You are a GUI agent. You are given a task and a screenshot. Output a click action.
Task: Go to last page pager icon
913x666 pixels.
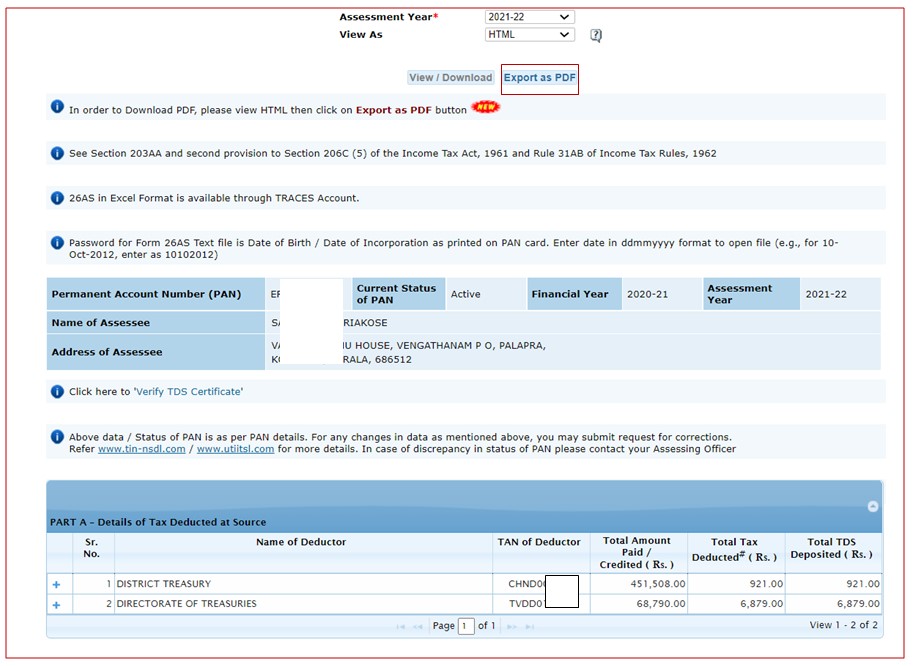pos(529,627)
